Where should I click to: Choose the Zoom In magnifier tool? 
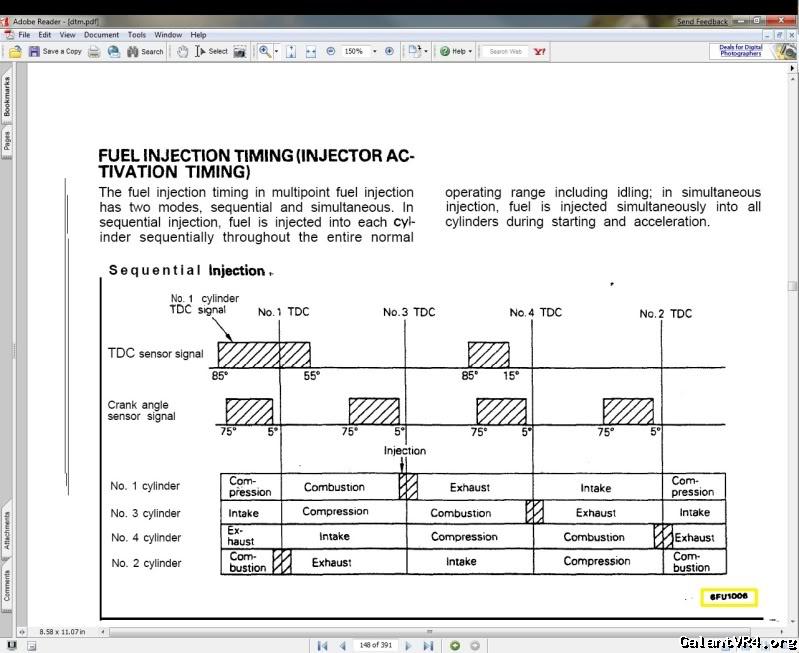(x=265, y=51)
